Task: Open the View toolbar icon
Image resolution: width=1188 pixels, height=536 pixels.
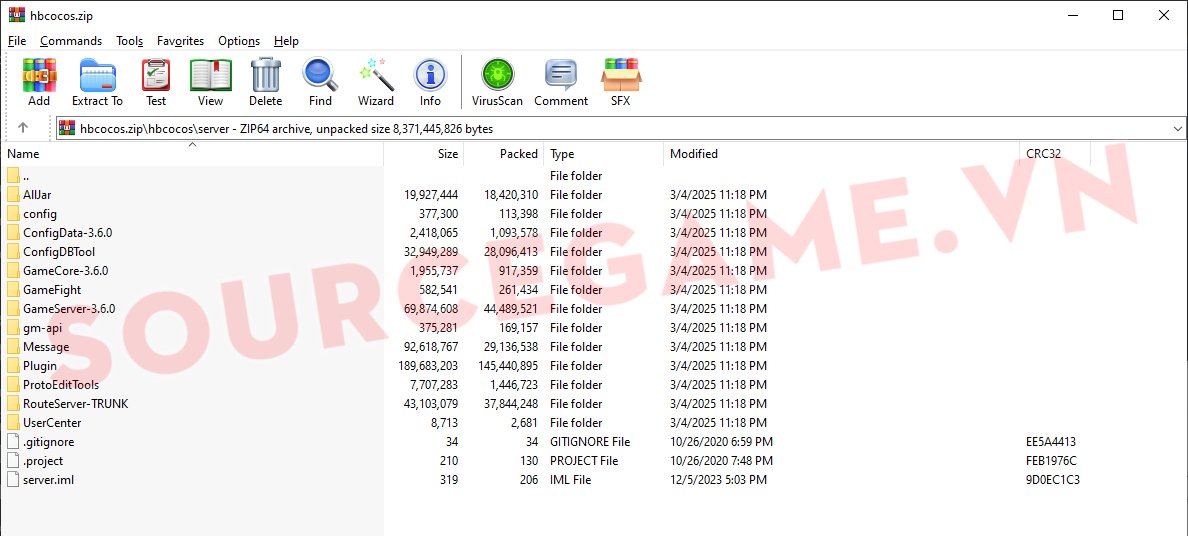Action: 210,81
